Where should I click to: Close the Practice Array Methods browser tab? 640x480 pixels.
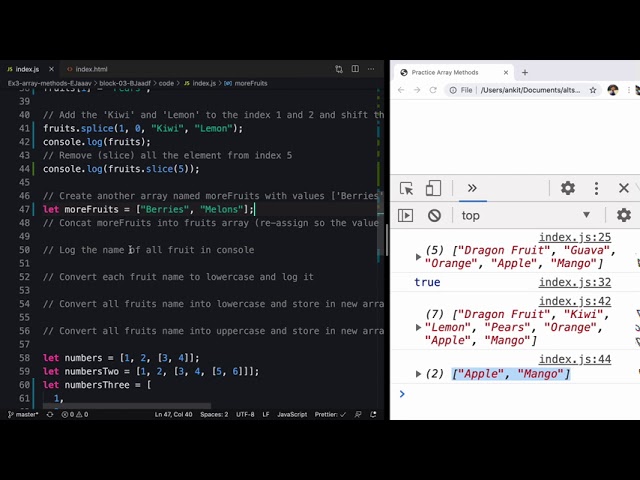tap(506, 72)
